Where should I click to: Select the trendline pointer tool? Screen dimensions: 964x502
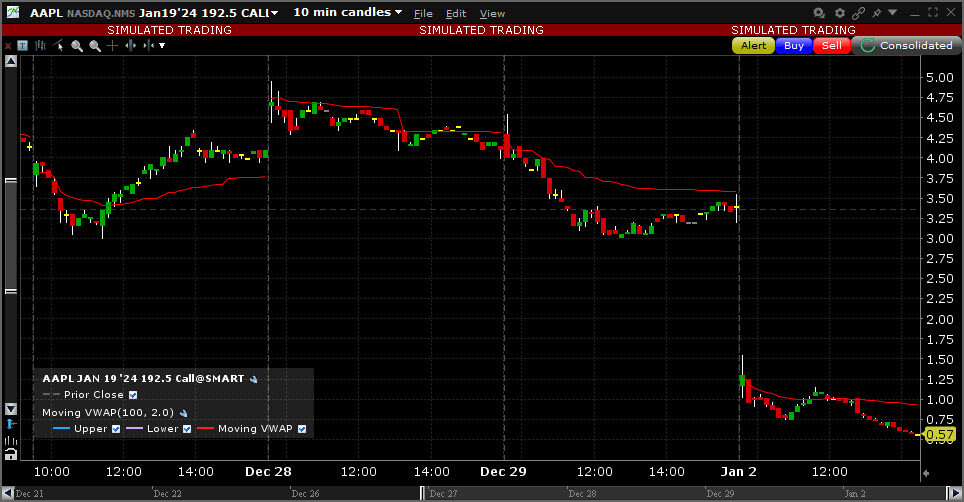pyautogui.click(x=58, y=45)
